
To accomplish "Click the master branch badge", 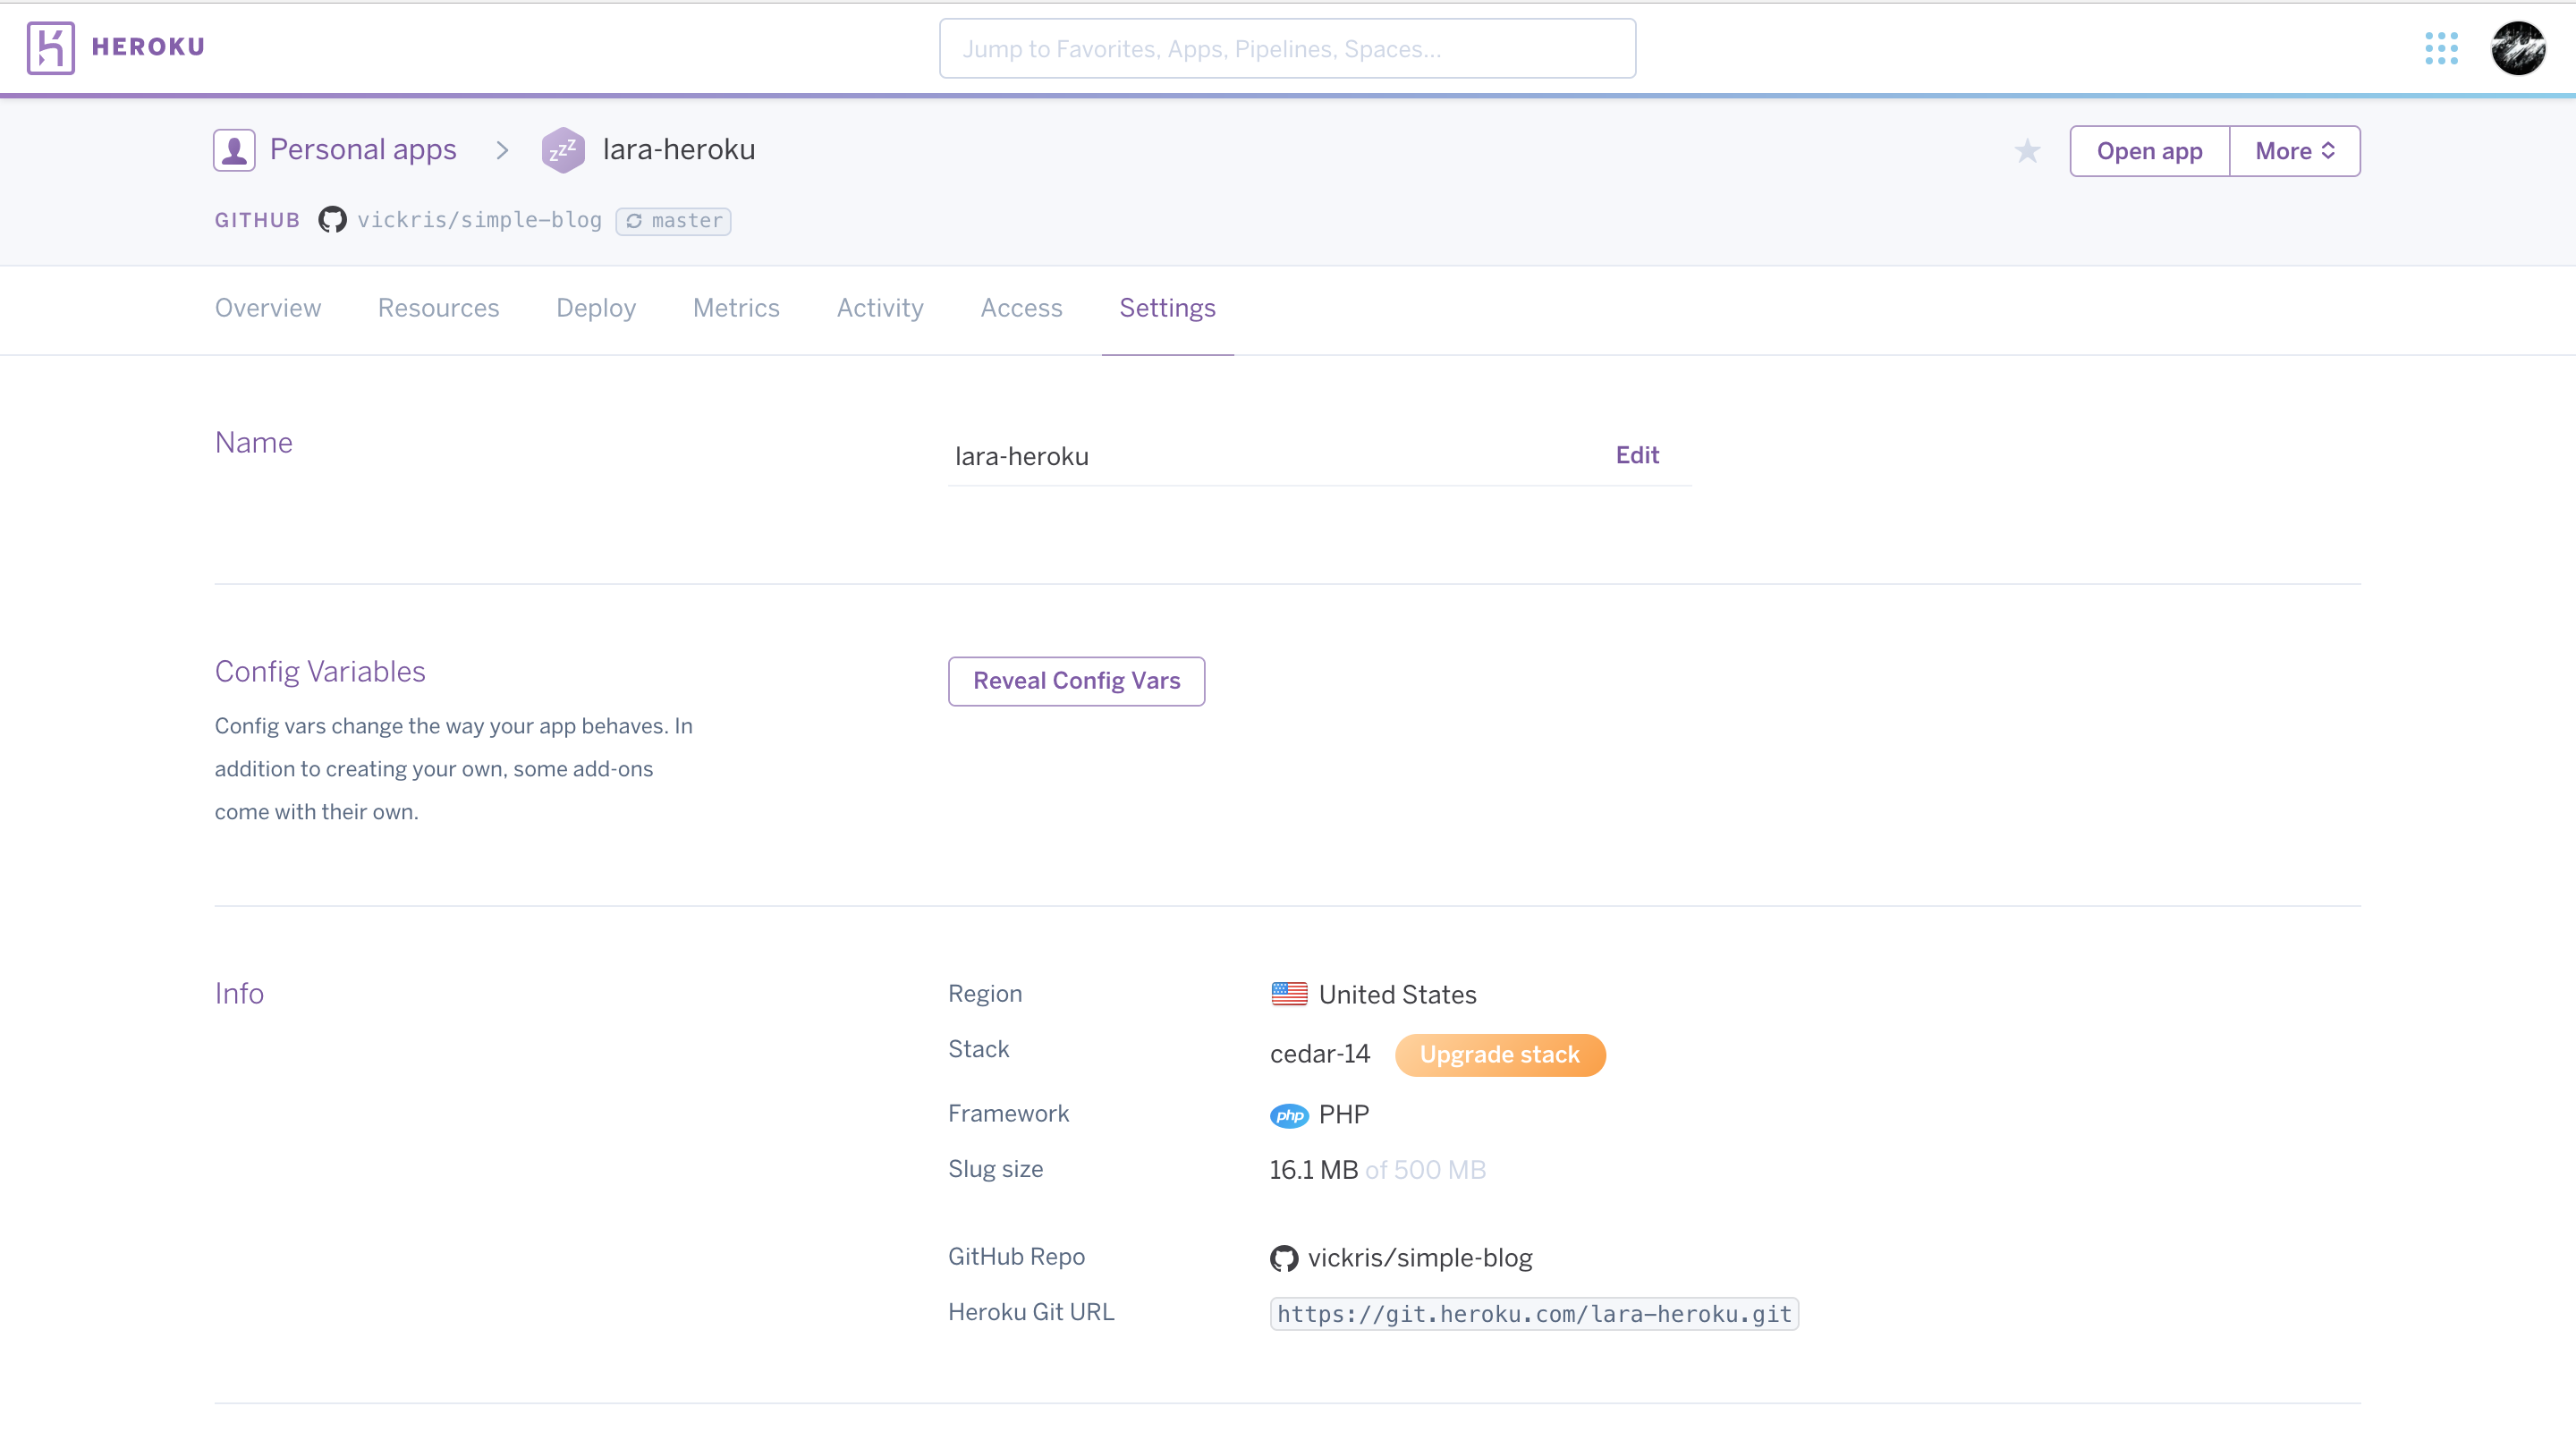I will point(674,221).
